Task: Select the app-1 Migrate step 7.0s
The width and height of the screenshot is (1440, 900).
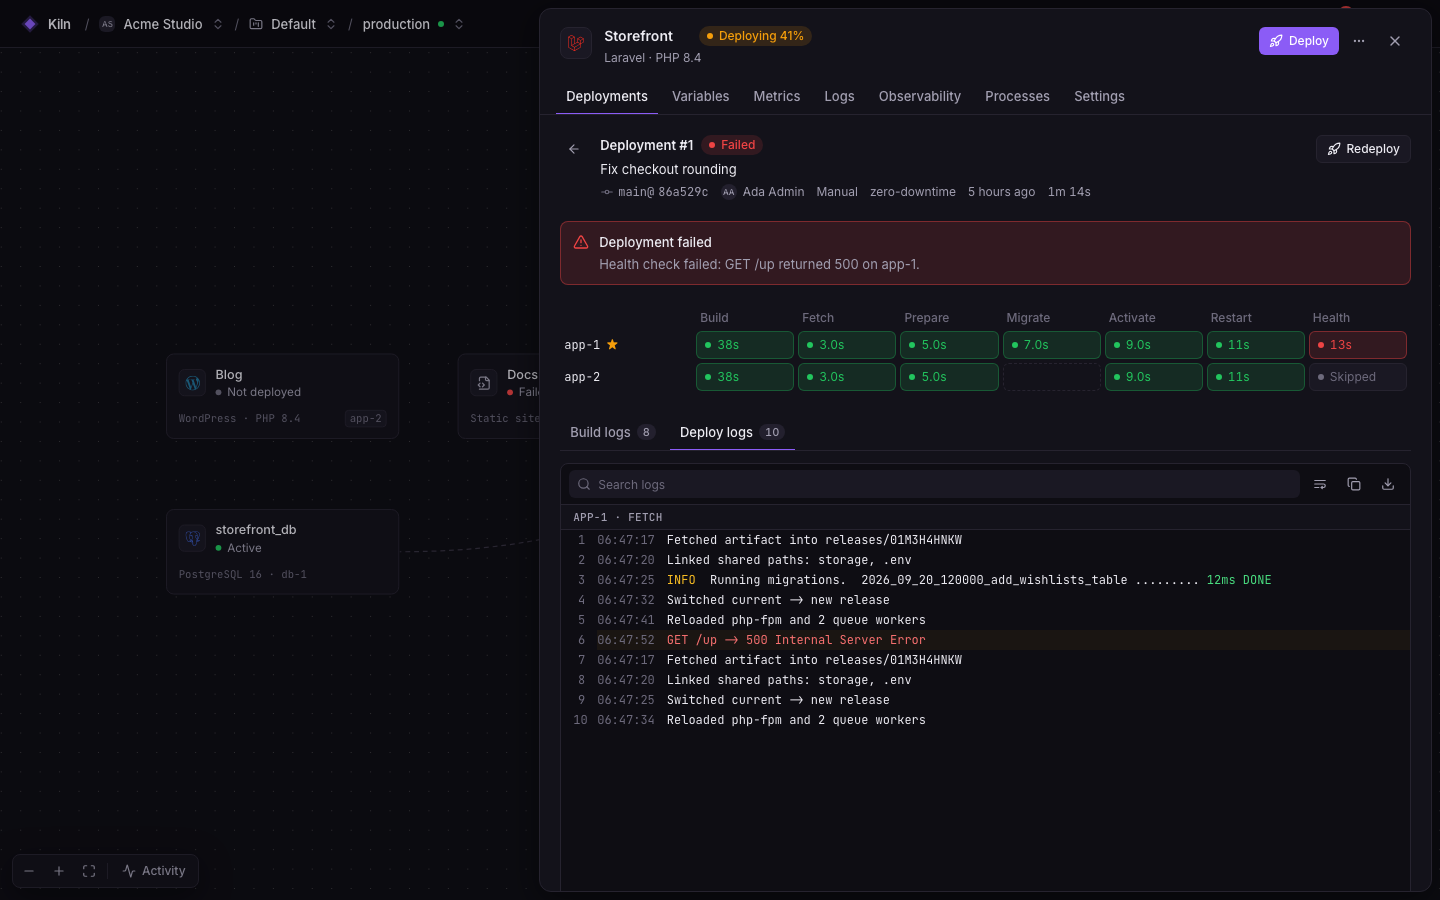Action: pos(1051,345)
